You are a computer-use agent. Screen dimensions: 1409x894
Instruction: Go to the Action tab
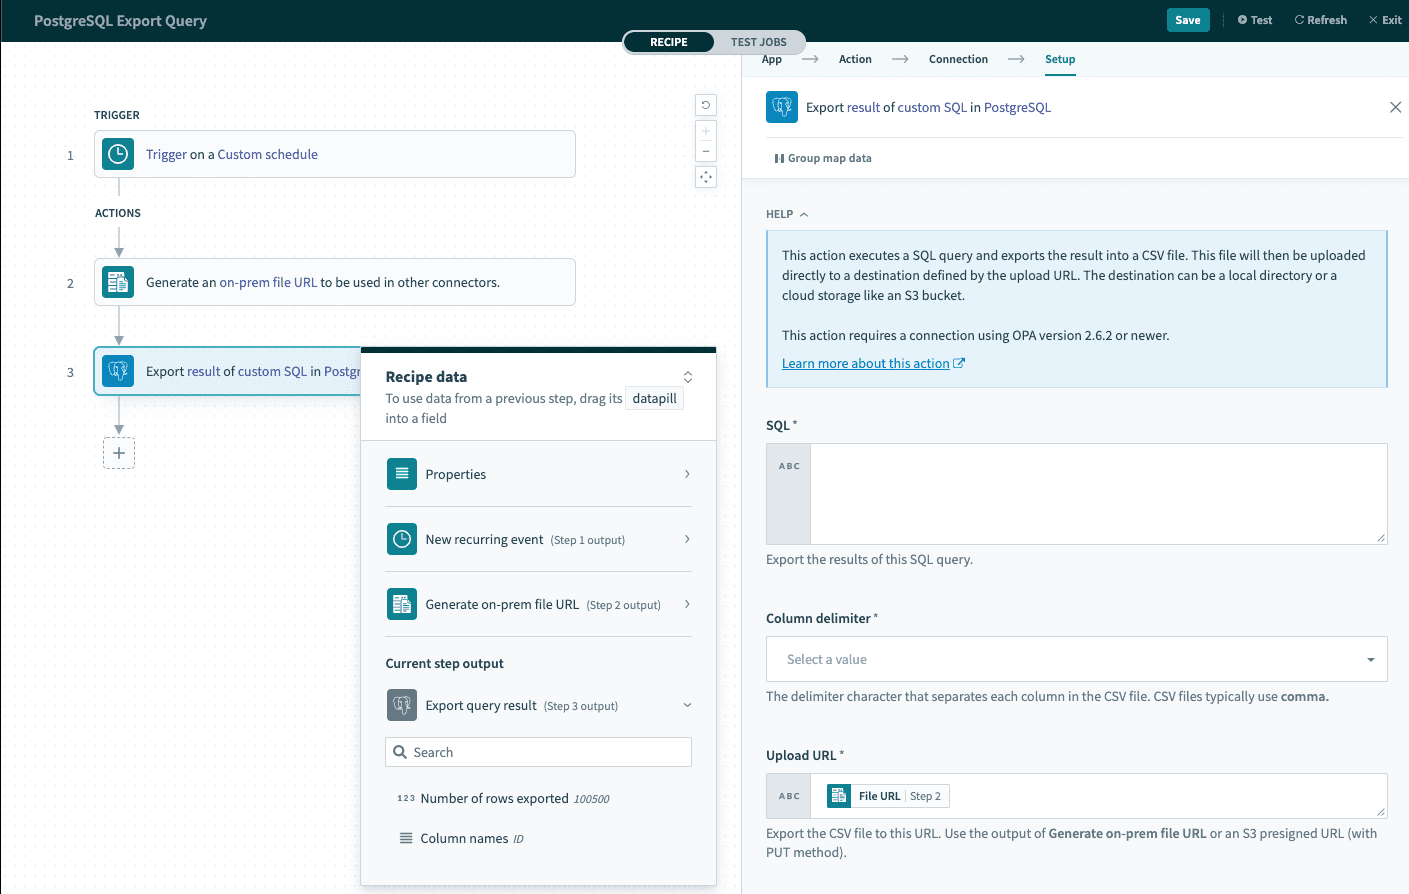(855, 59)
